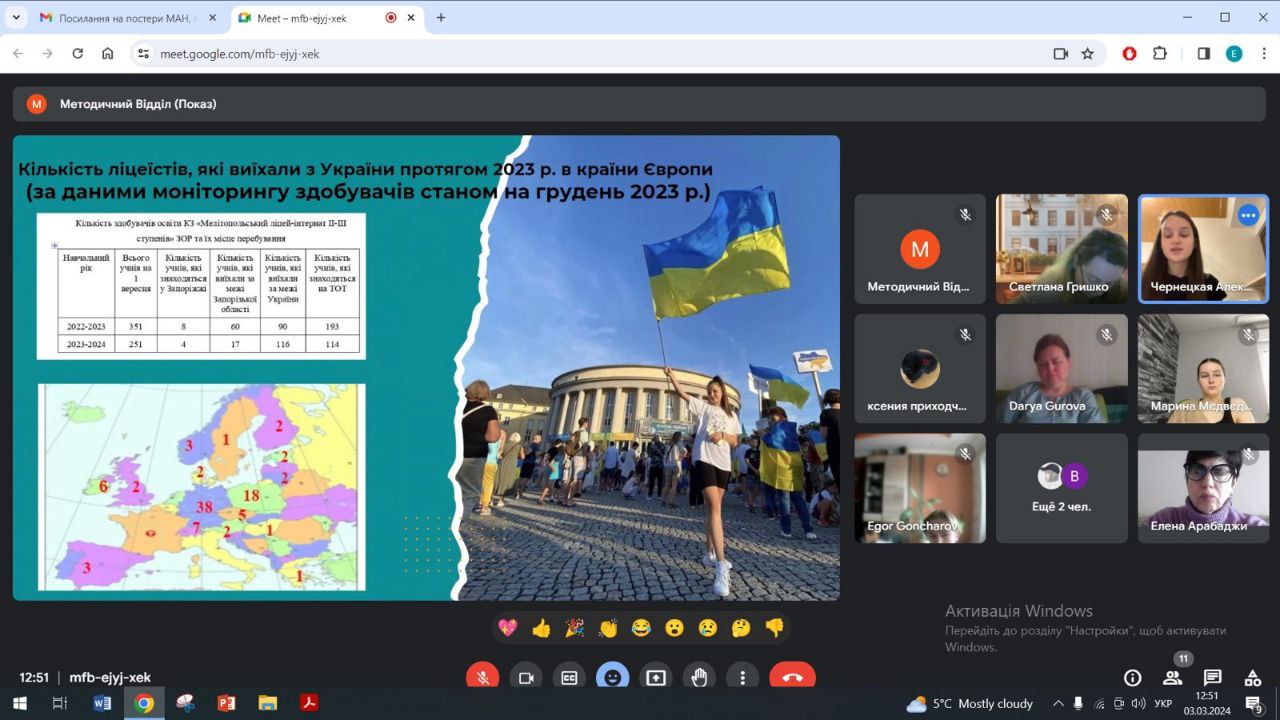Show the participants list panel
The height and width of the screenshot is (720, 1280).
point(1172,678)
